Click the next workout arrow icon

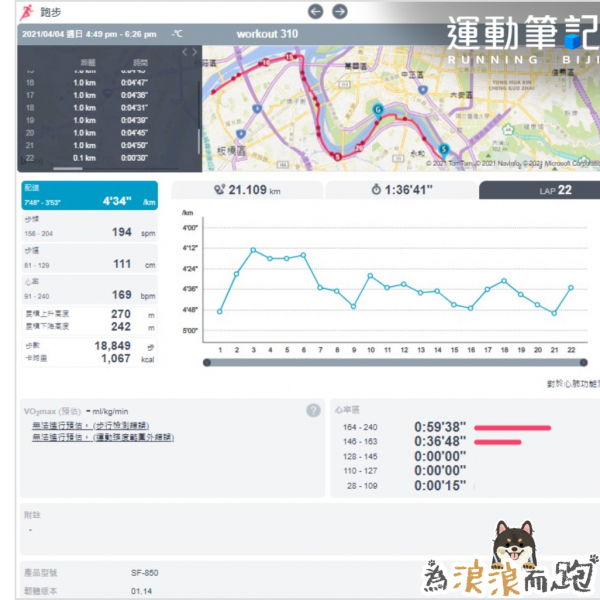pyautogui.click(x=340, y=12)
